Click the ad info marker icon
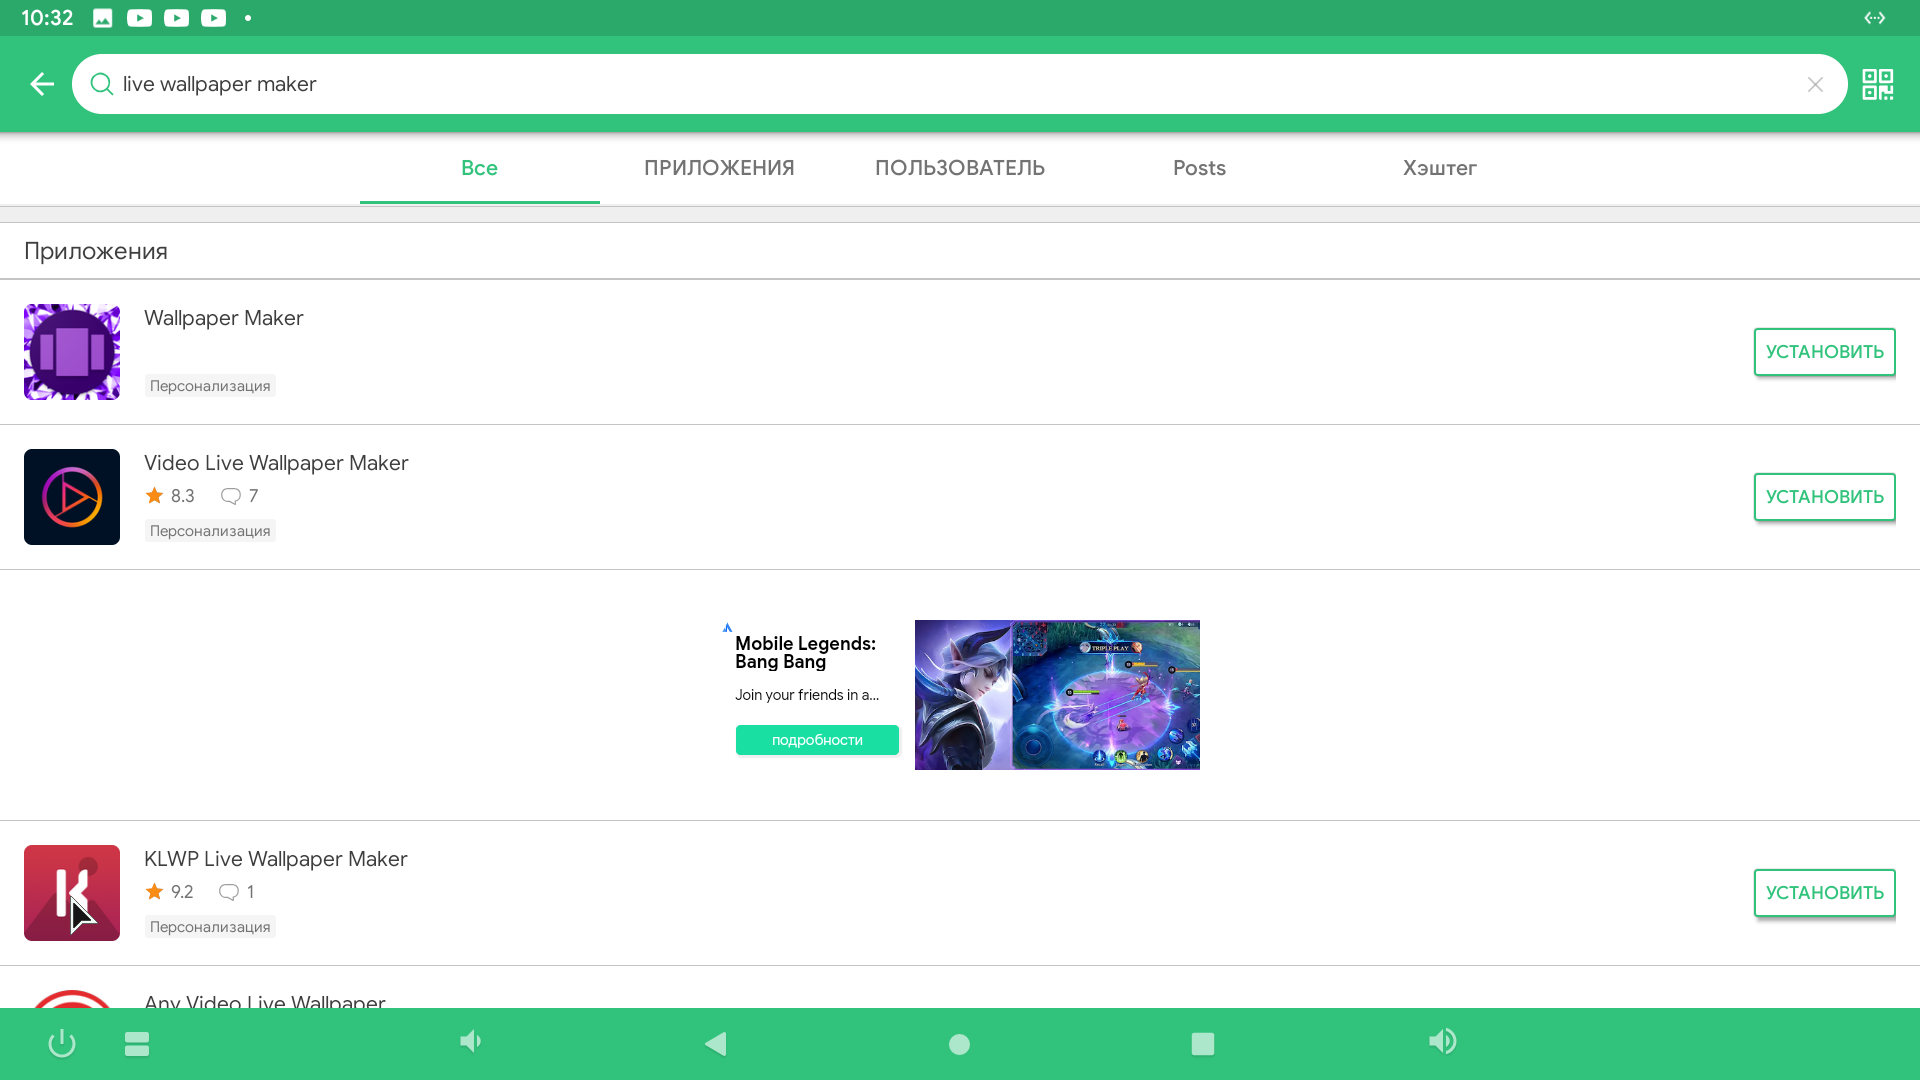The height and width of the screenshot is (1080, 1920). (x=727, y=628)
